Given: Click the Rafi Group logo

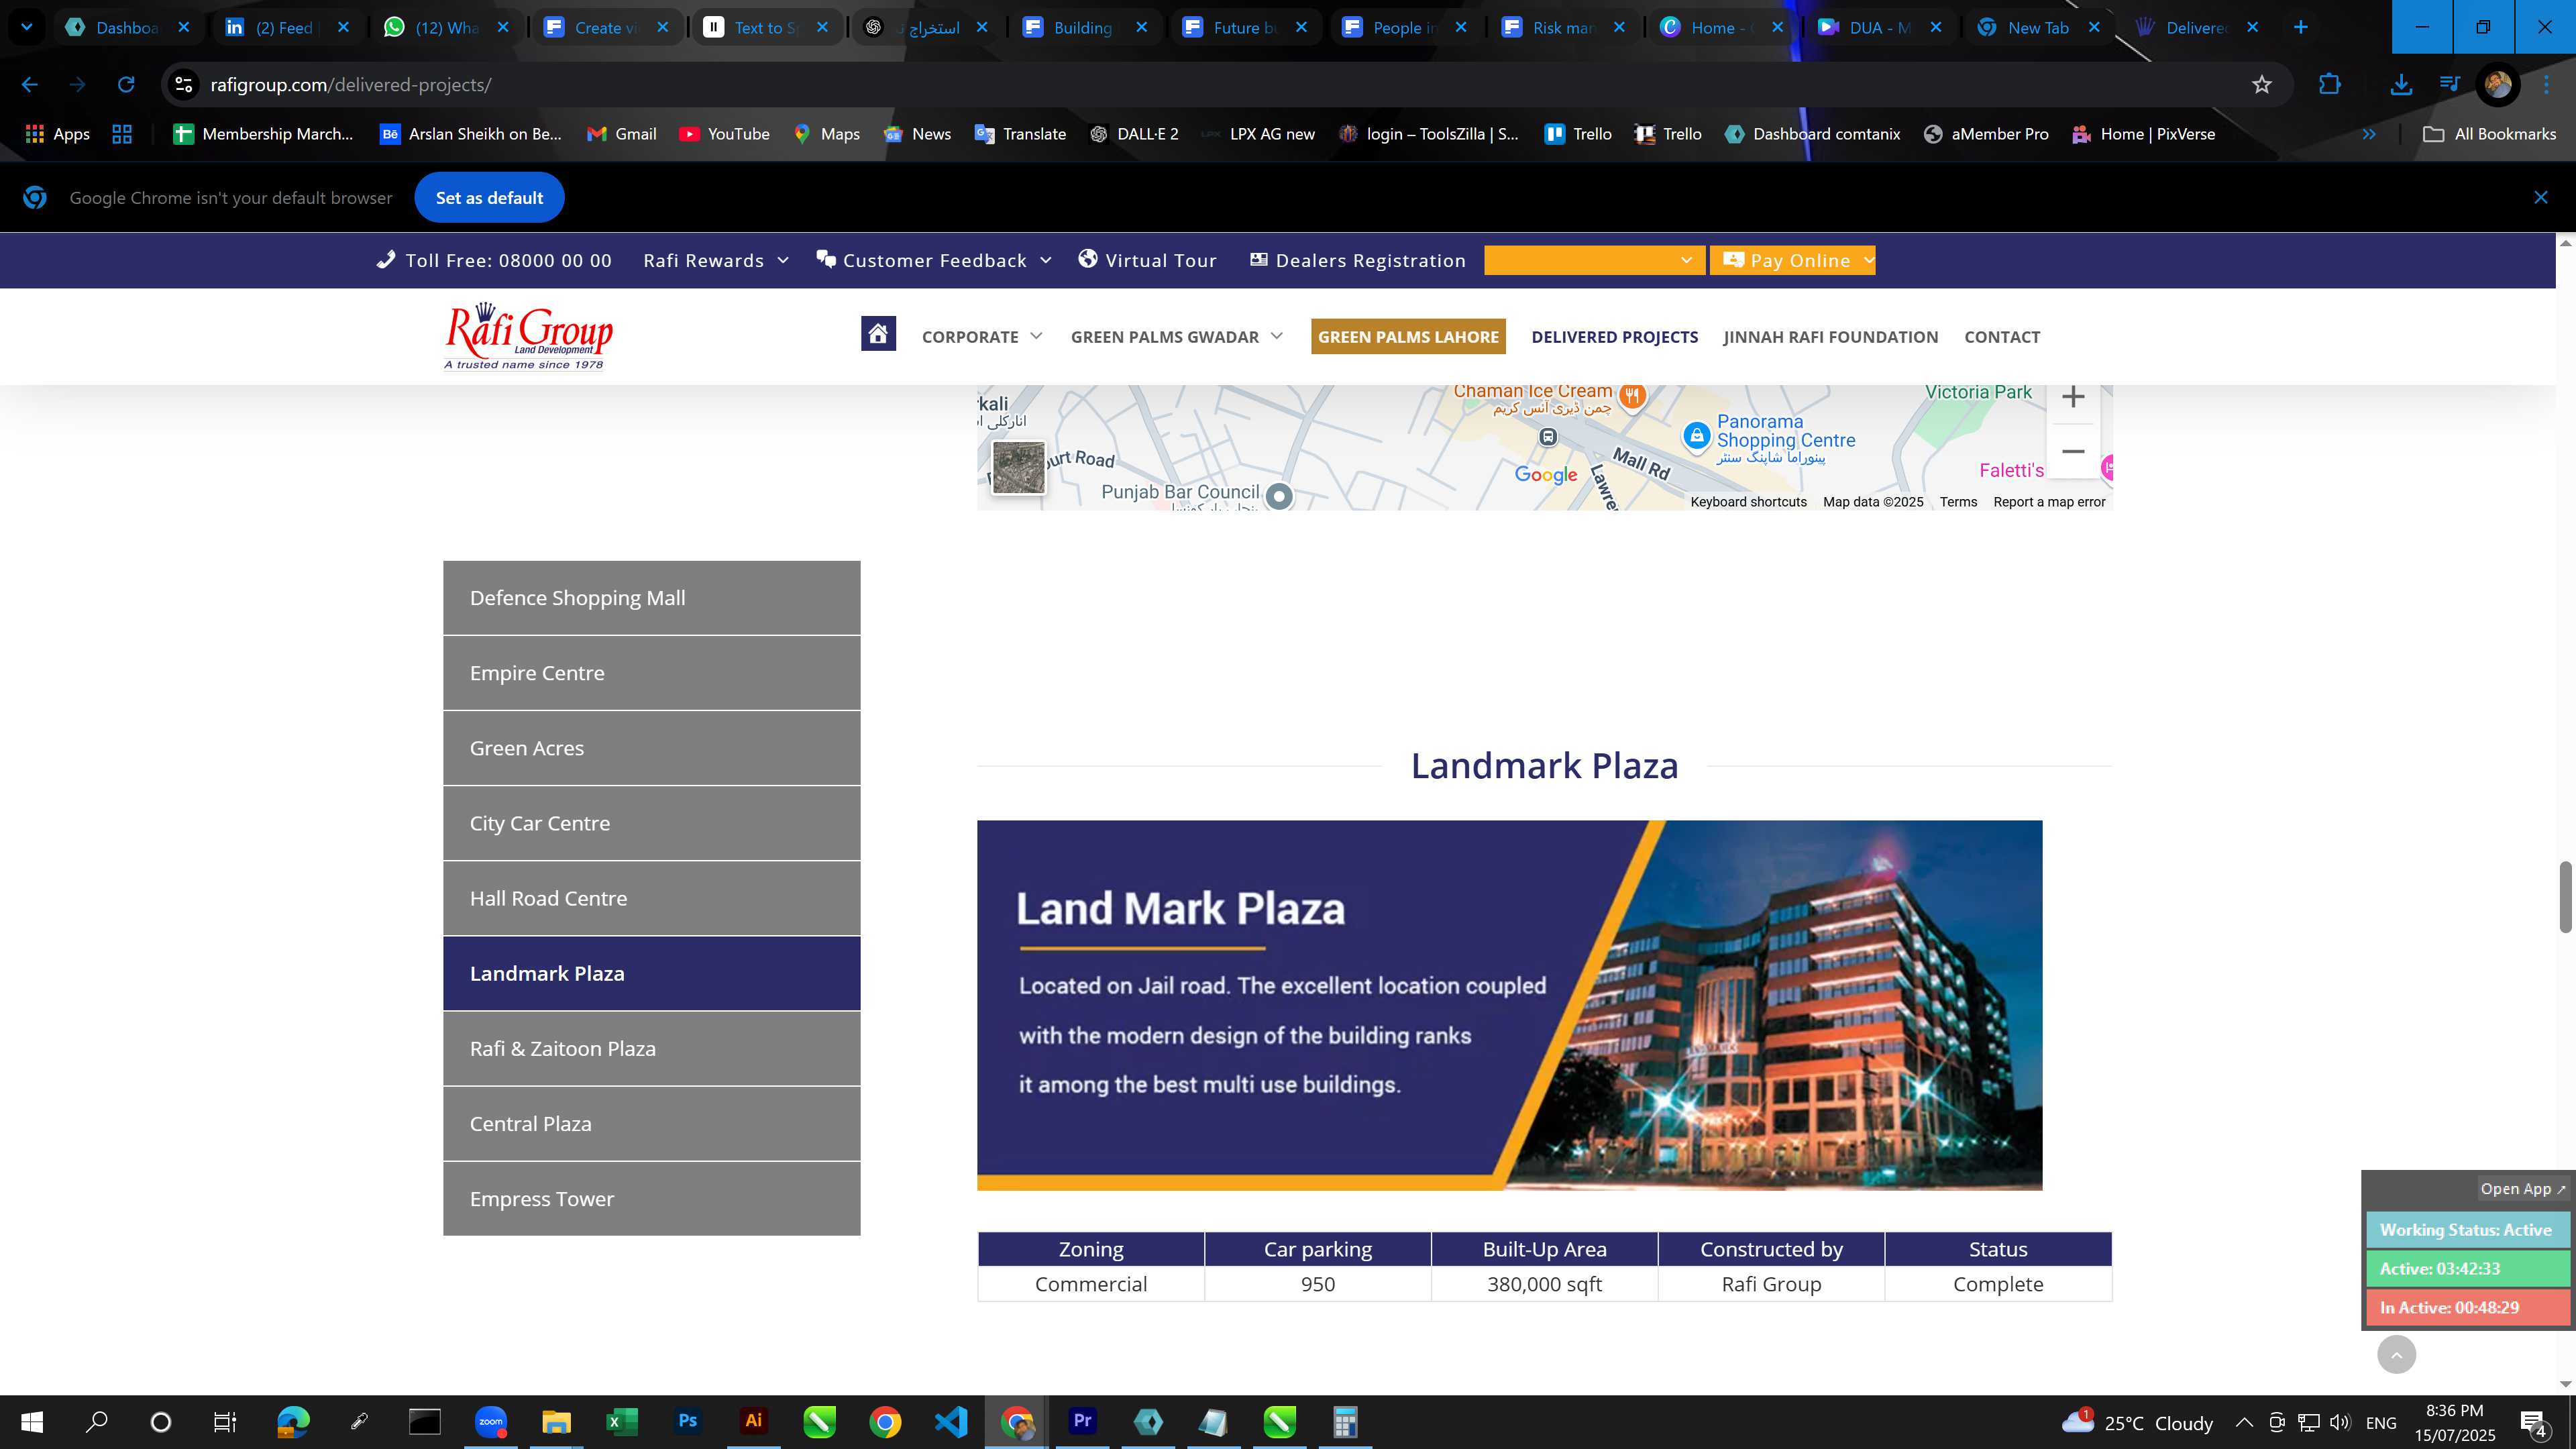Looking at the screenshot, I should point(528,336).
